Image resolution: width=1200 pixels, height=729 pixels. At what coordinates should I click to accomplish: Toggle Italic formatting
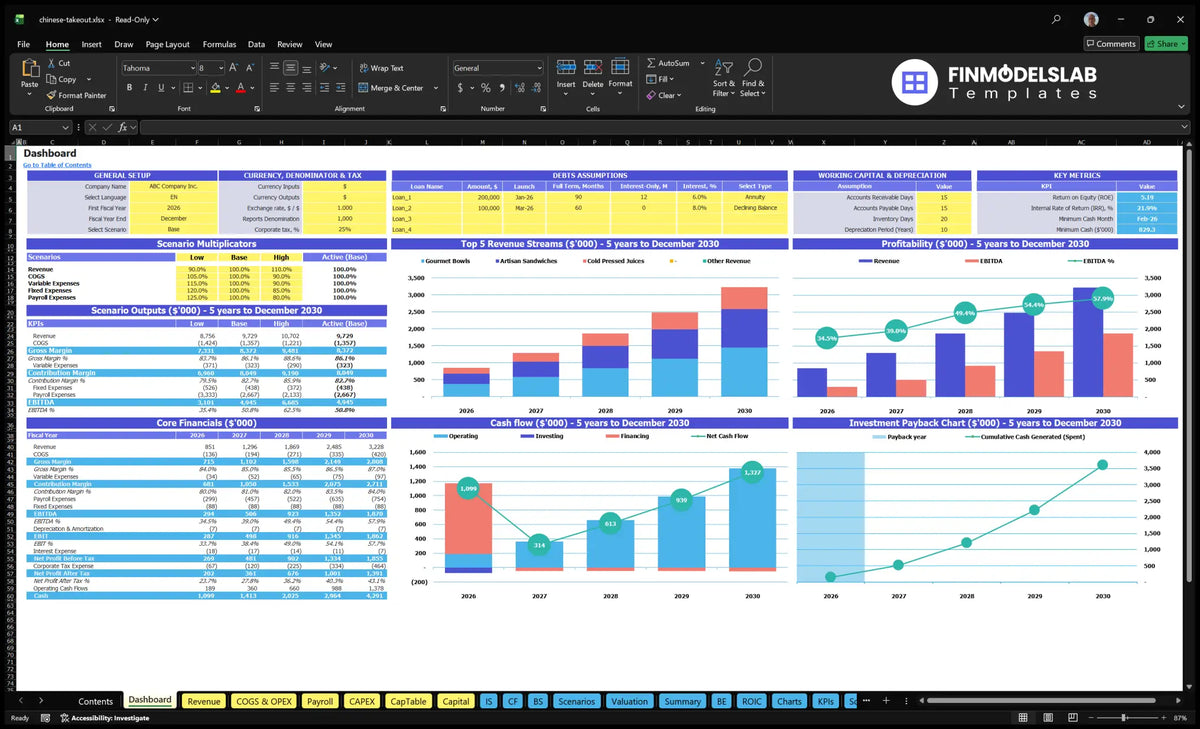(144, 88)
